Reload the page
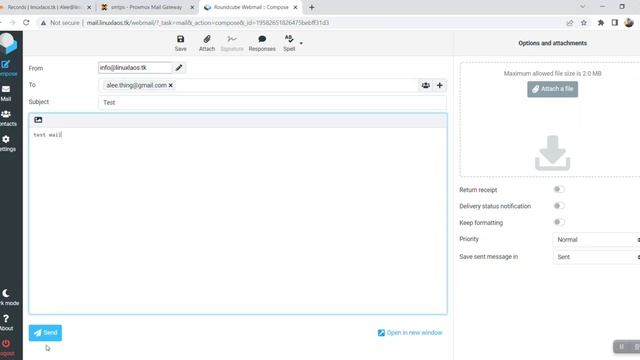 [x=26, y=23]
